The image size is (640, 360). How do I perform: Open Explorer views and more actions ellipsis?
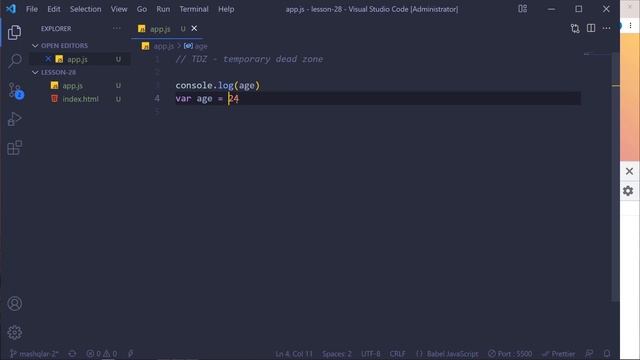(x=117, y=28)
